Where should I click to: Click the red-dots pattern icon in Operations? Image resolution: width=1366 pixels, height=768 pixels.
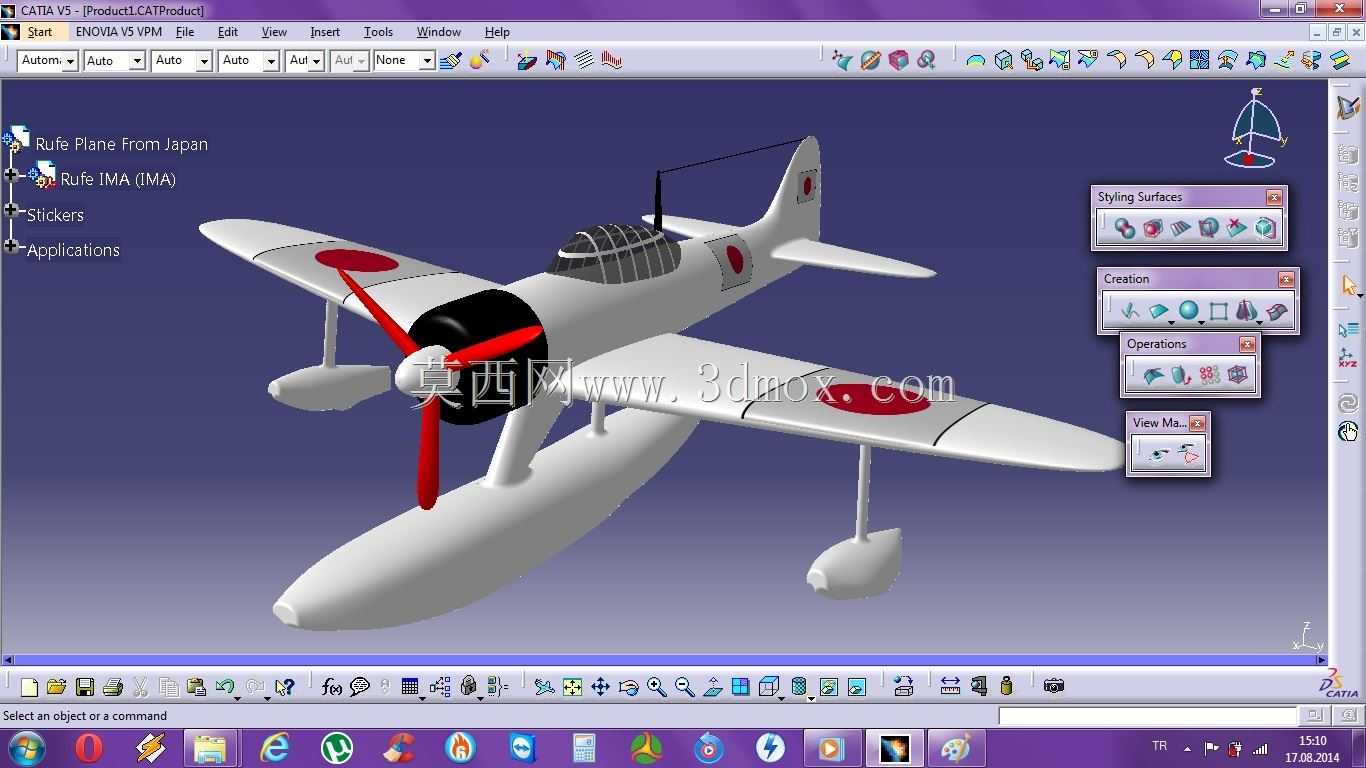pyautogui.click(x=1209, y=375)
